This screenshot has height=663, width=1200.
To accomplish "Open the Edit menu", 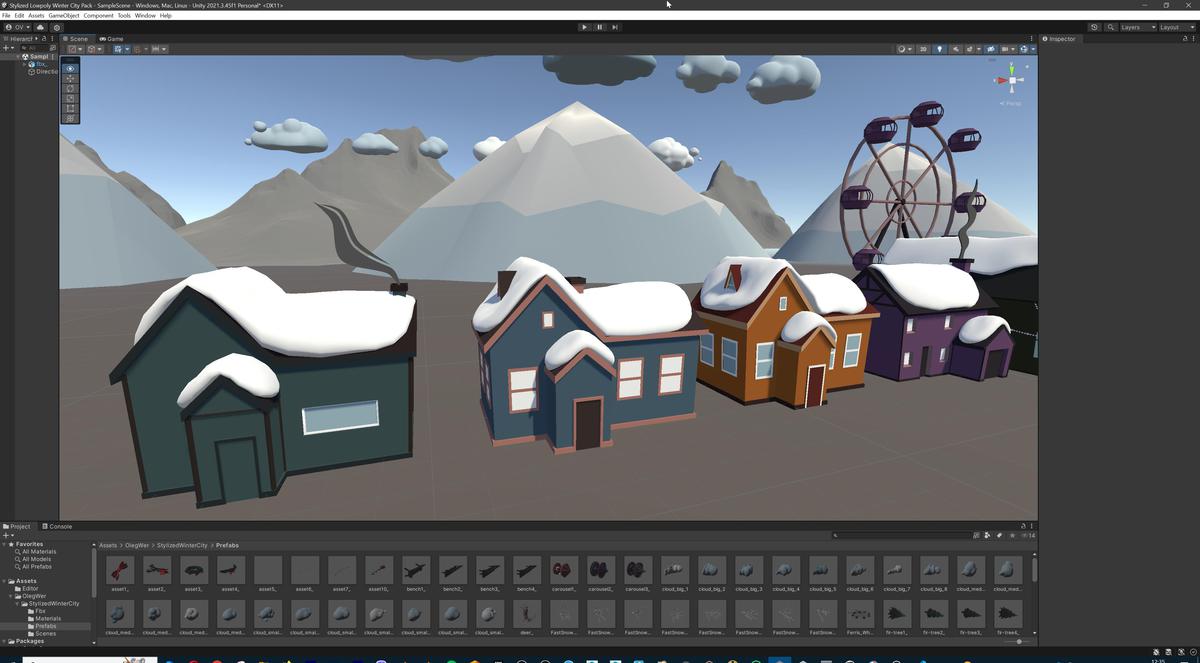I will point(19,16).
